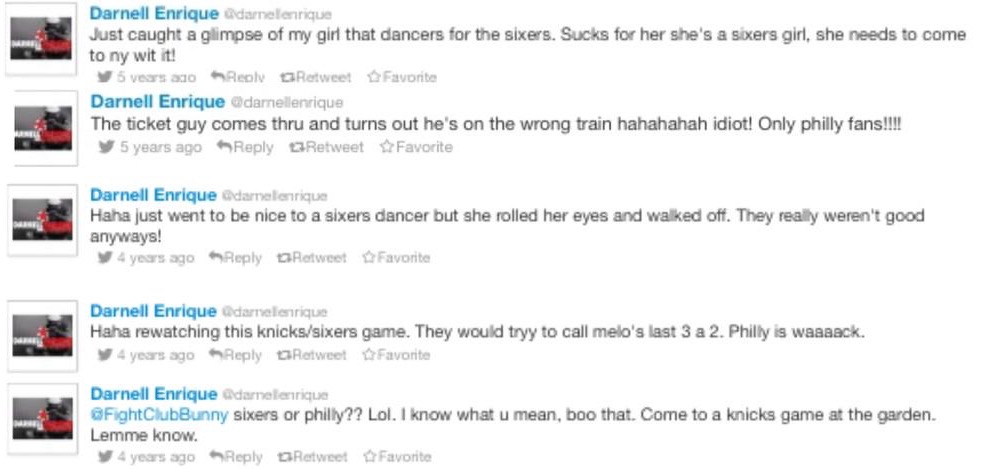Retweet the rolled her eyes tweet
Screen dimensions: 991x469
[x=314, y=257]
